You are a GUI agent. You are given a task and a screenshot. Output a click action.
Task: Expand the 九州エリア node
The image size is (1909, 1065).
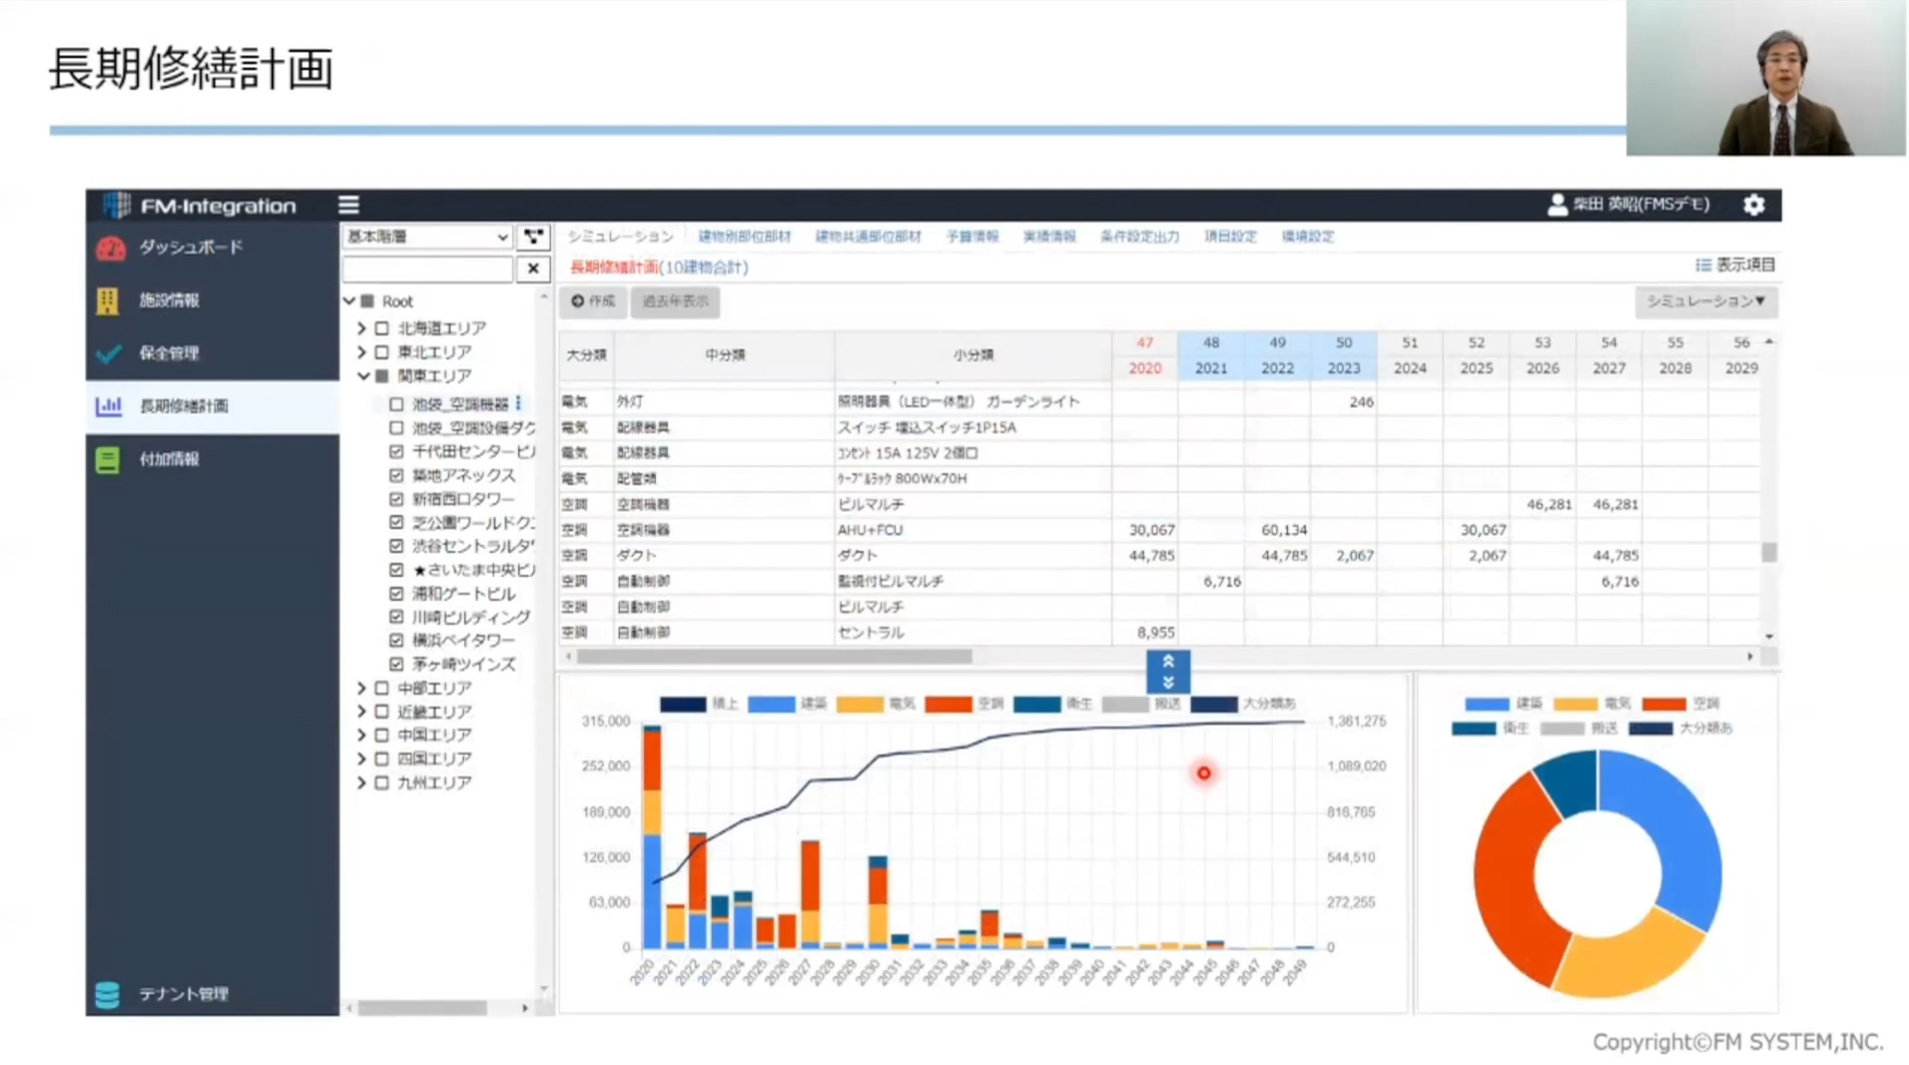[x=361, y=783]
